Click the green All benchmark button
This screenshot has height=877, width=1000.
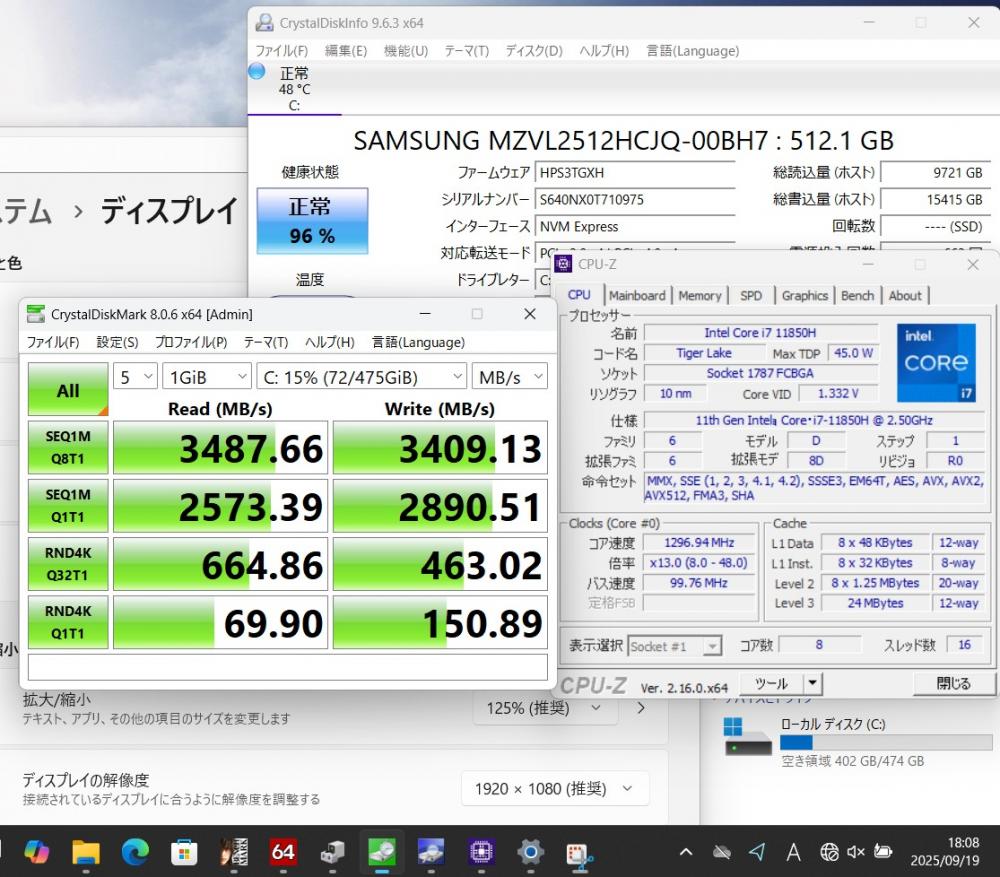tap(68, 390)
